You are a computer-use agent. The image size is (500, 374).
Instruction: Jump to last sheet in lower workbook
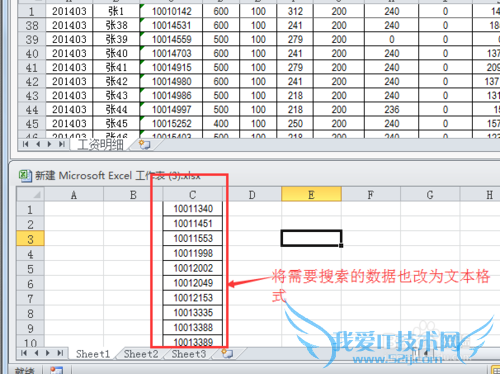[60, 353]
